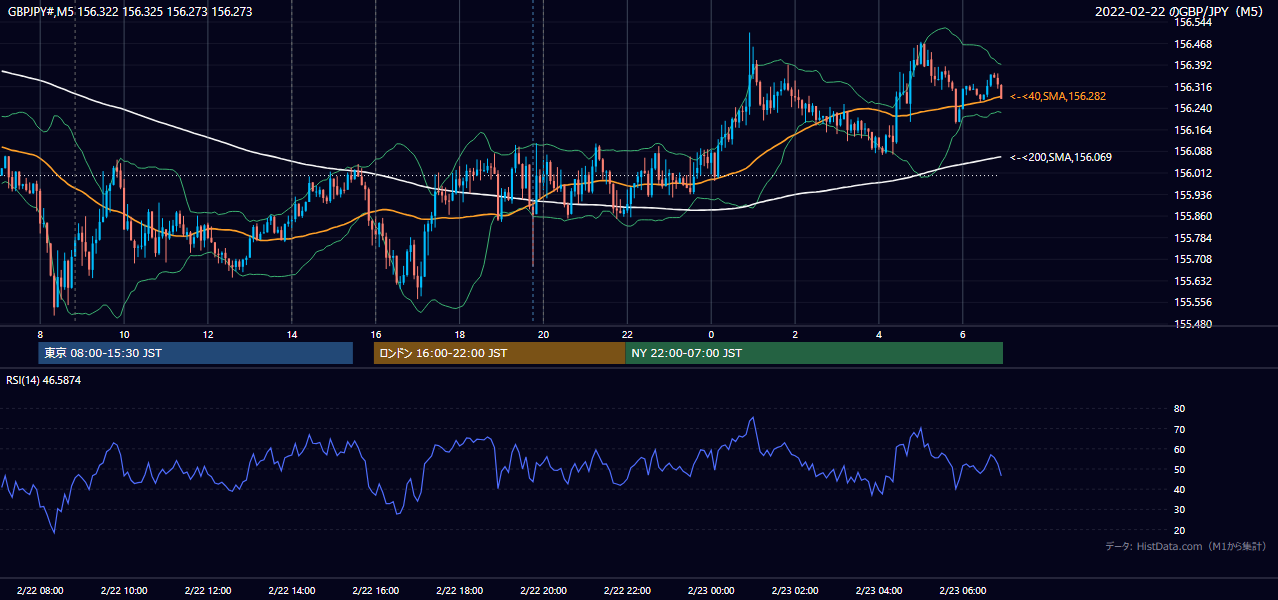Click price axis label 156.316
The width and height of the screenshot is (1278, 600).
coord(1192,87)
